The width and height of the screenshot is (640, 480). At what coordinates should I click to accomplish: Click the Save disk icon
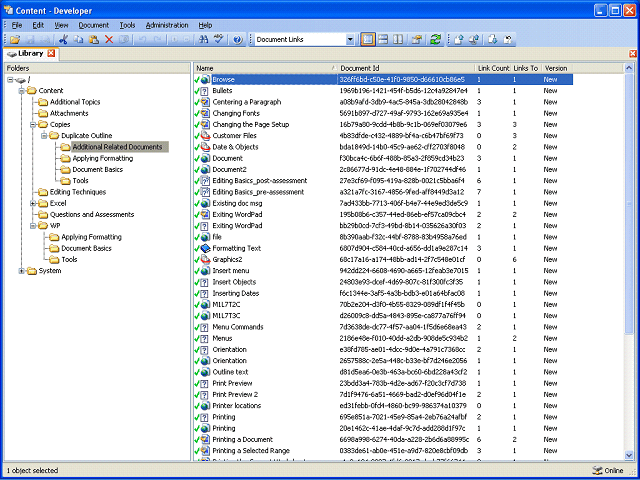tap(30, 40)
